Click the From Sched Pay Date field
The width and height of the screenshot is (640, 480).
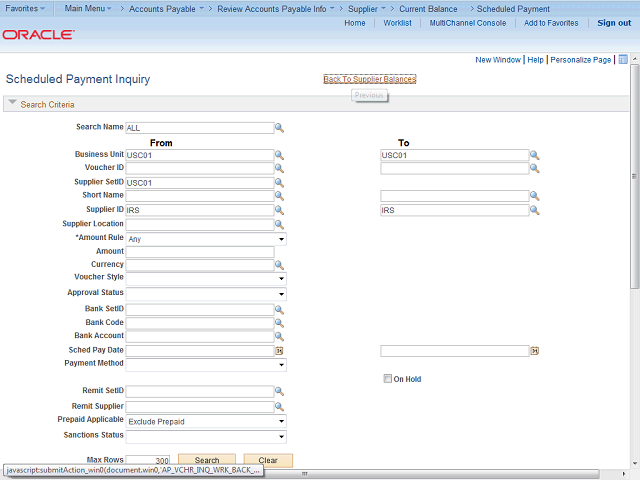(200, 351)
